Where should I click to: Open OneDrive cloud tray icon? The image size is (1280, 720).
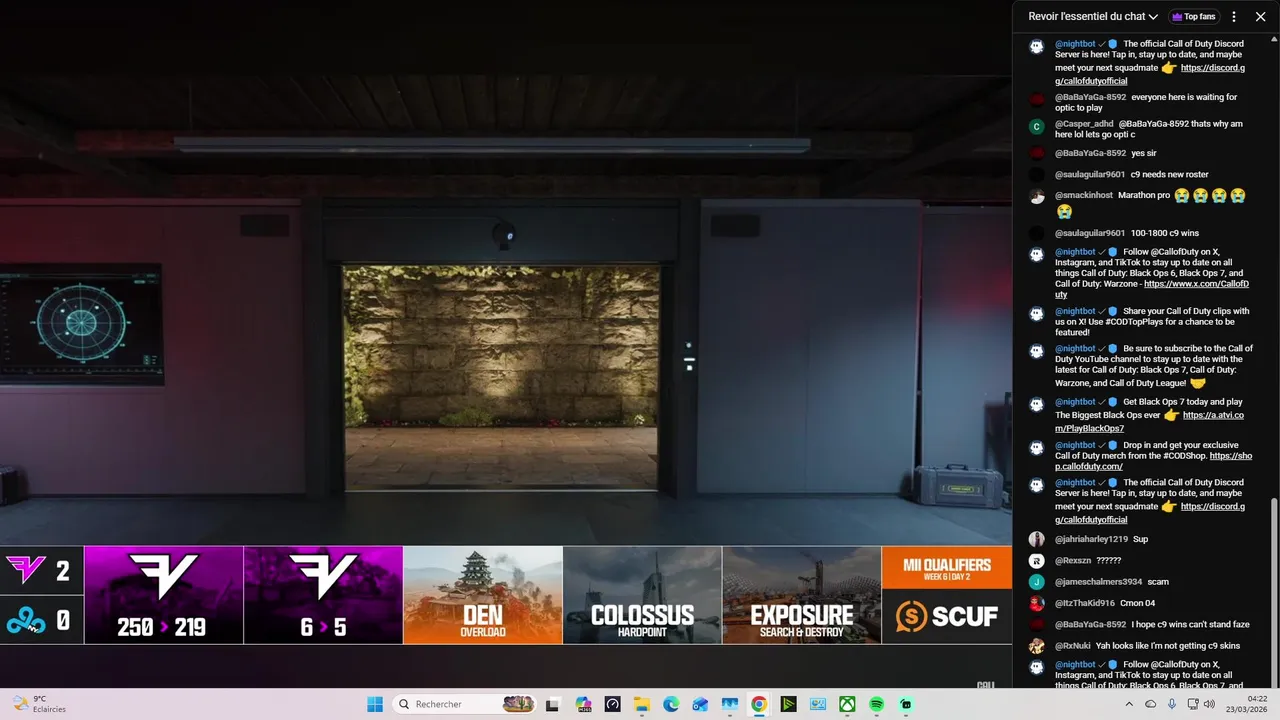pos(1151,704)
